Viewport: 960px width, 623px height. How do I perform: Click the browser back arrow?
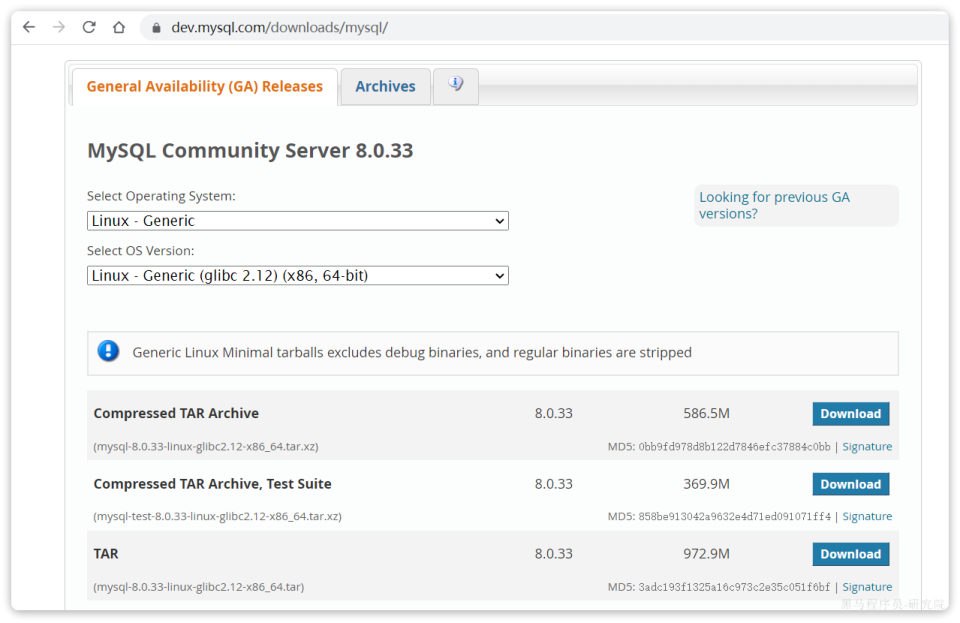(x=29, y=27)
